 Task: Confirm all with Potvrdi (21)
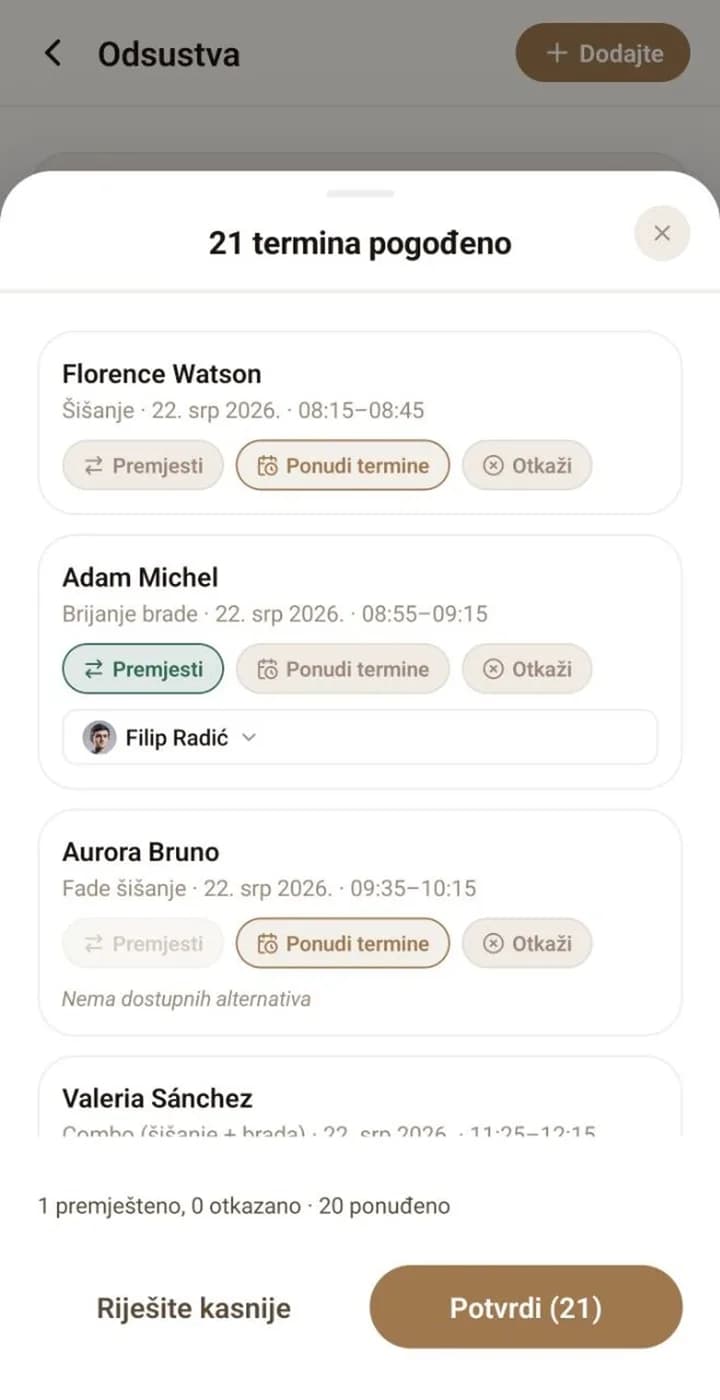(x=526, y=1308)
